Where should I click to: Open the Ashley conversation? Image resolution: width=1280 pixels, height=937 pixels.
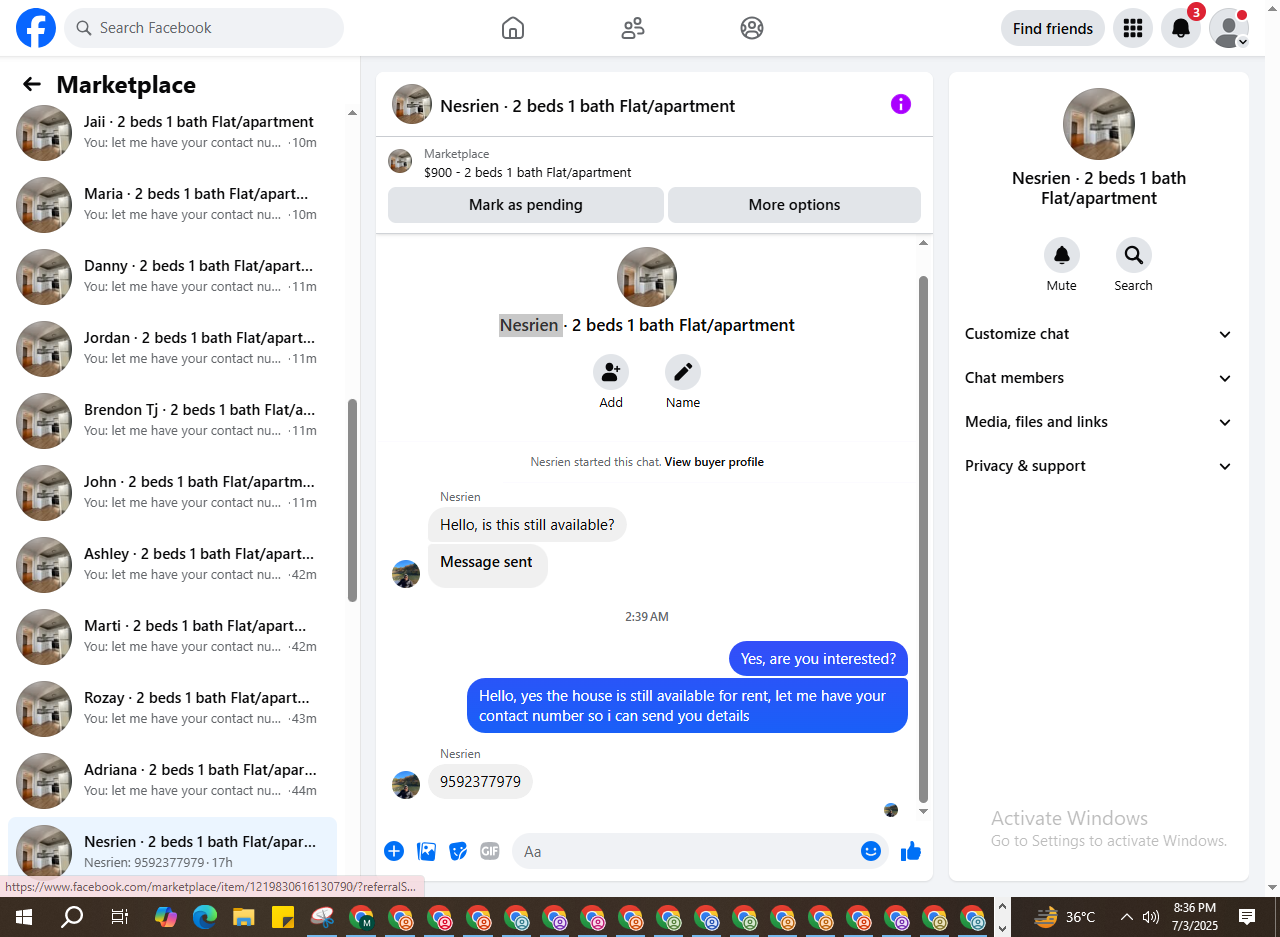pyautogui.click(x=172, y=565)
